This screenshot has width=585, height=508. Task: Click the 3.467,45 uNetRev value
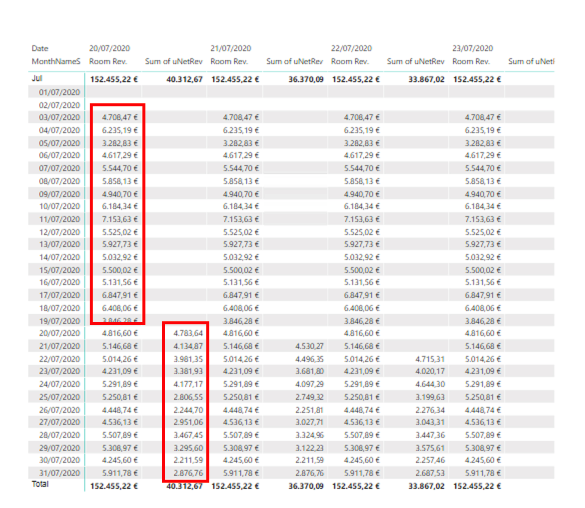click(188, 435)
